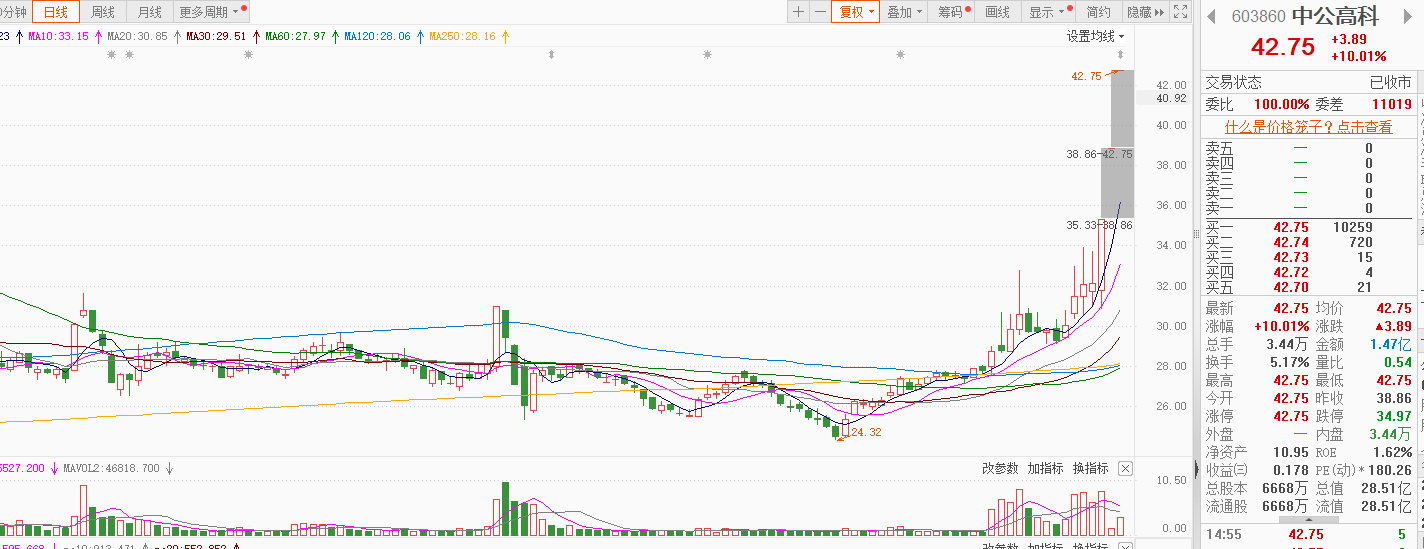Click the stock code 603860
This screenshot has width=1424, height=549.
tap(1258, 17)
